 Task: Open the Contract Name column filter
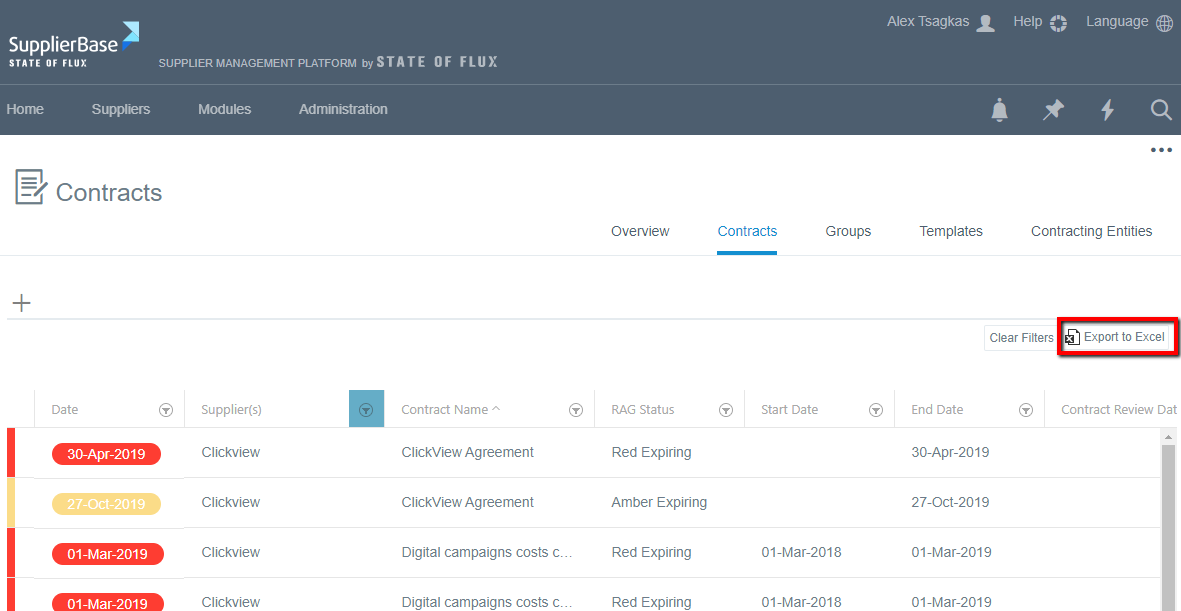click(x=576, y=410)
